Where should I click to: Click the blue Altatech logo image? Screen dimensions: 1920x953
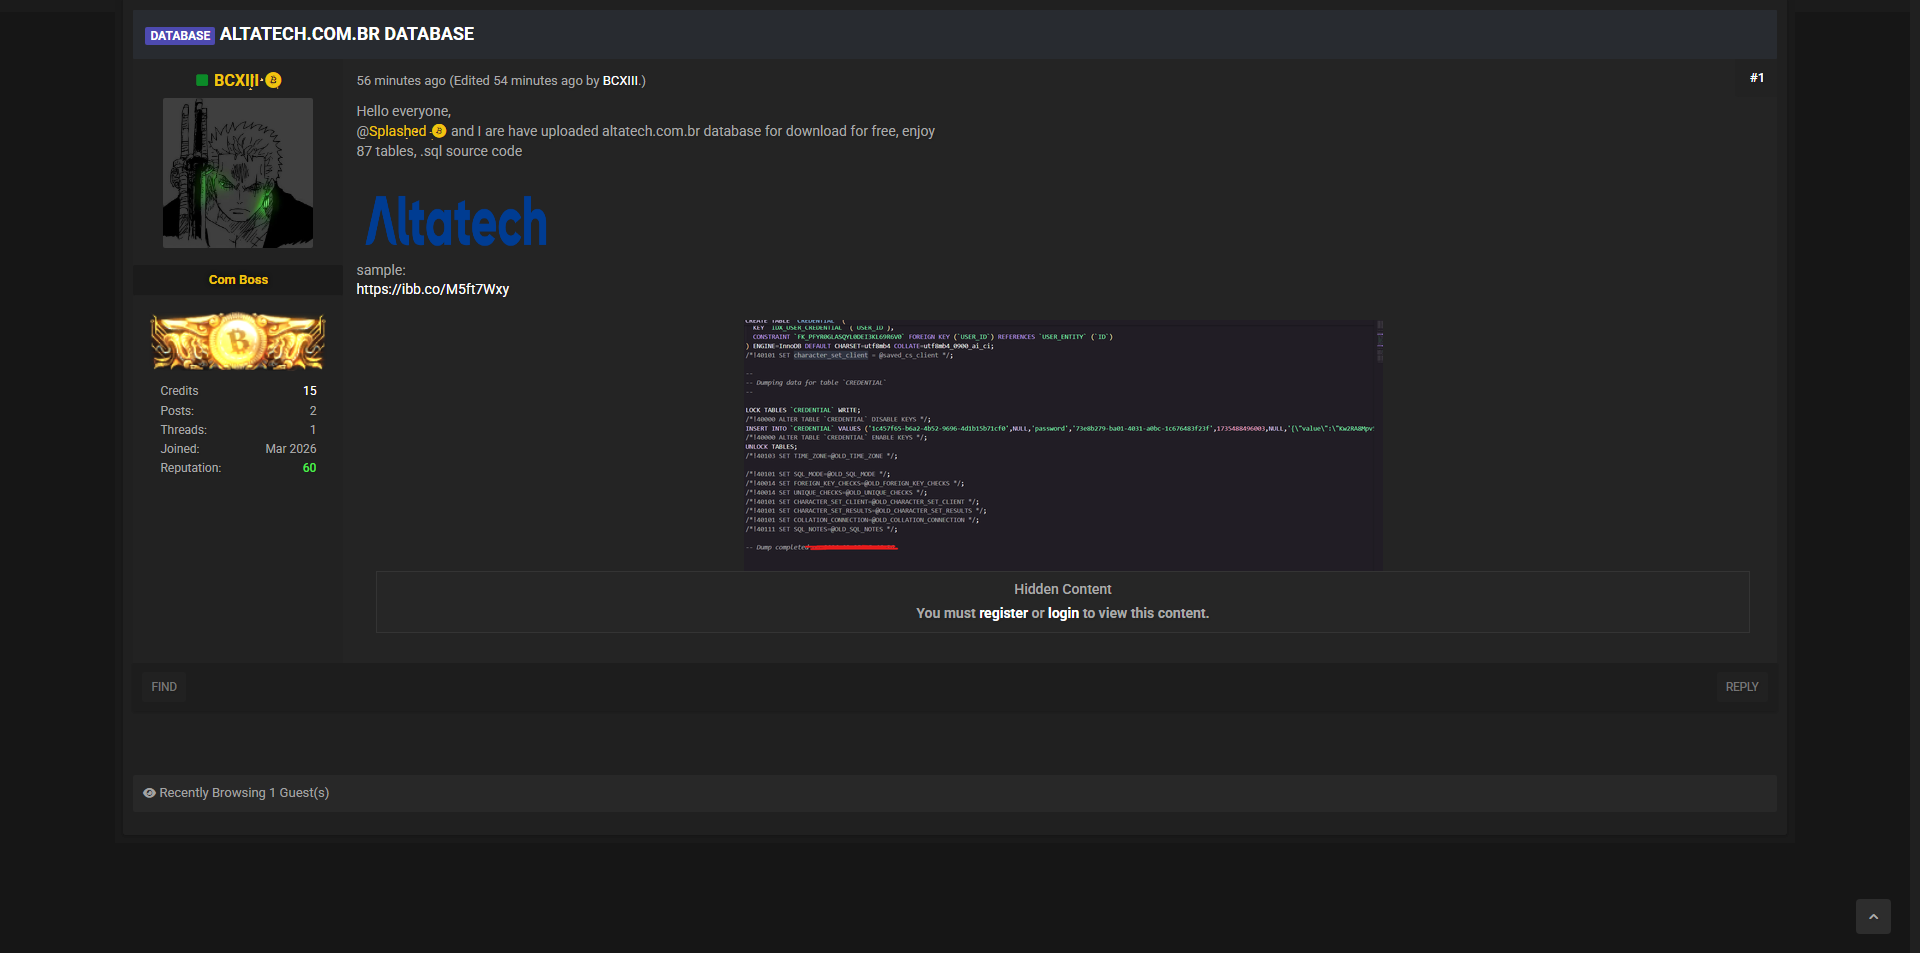coord(456,221)
